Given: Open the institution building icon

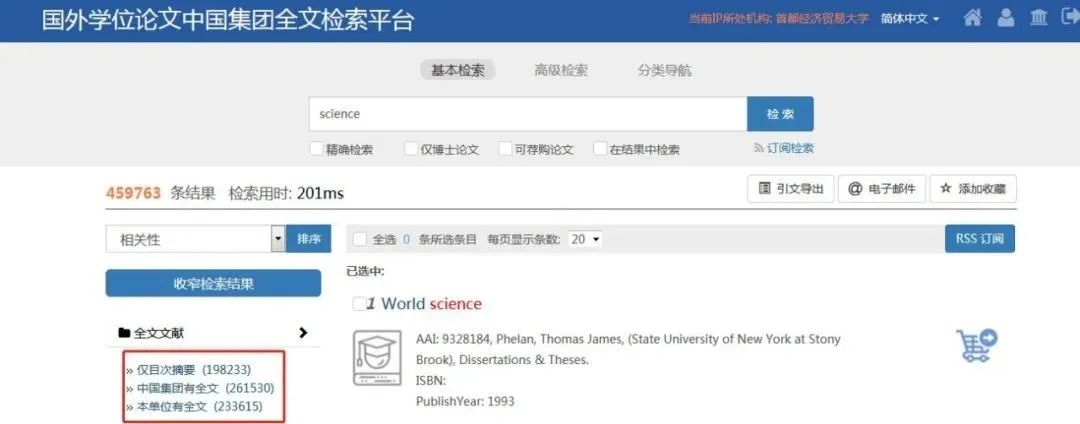Looking at the screenshot, I should (x=1039, y=19).
